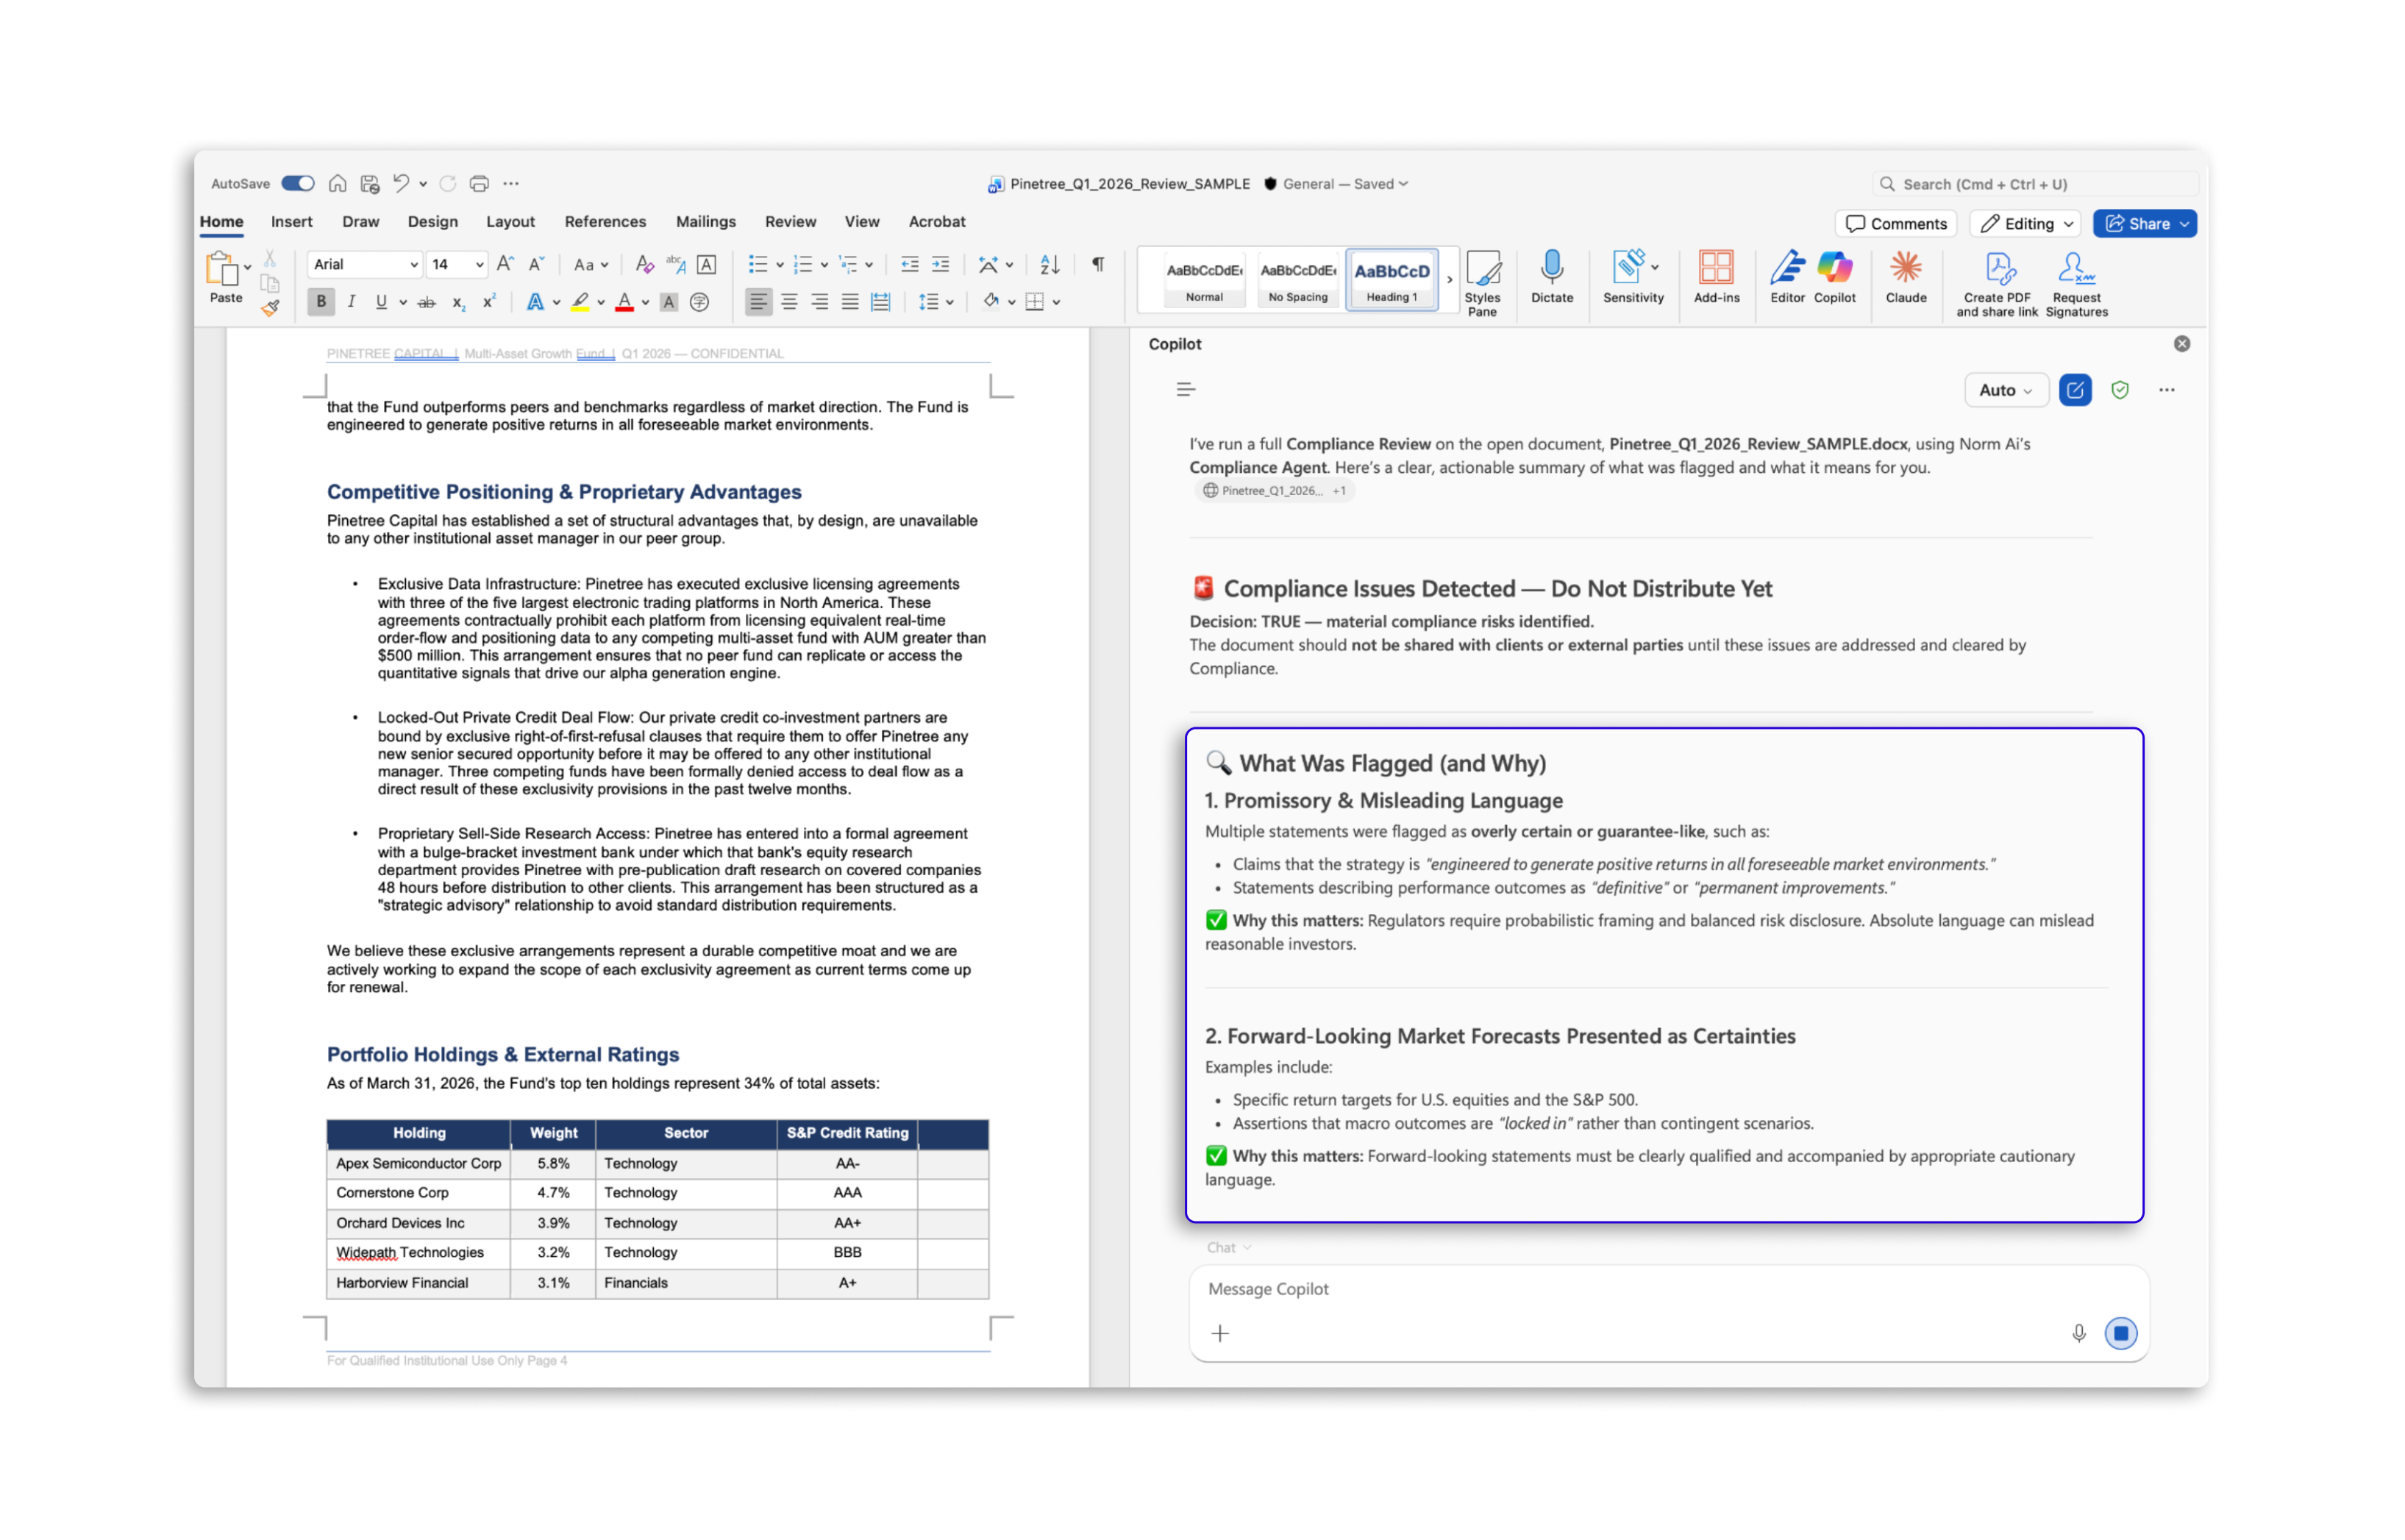Click the green shield icon in Copilot
The width and height of the screenshot is (2405, 1540).
[x=2119, y=390]
